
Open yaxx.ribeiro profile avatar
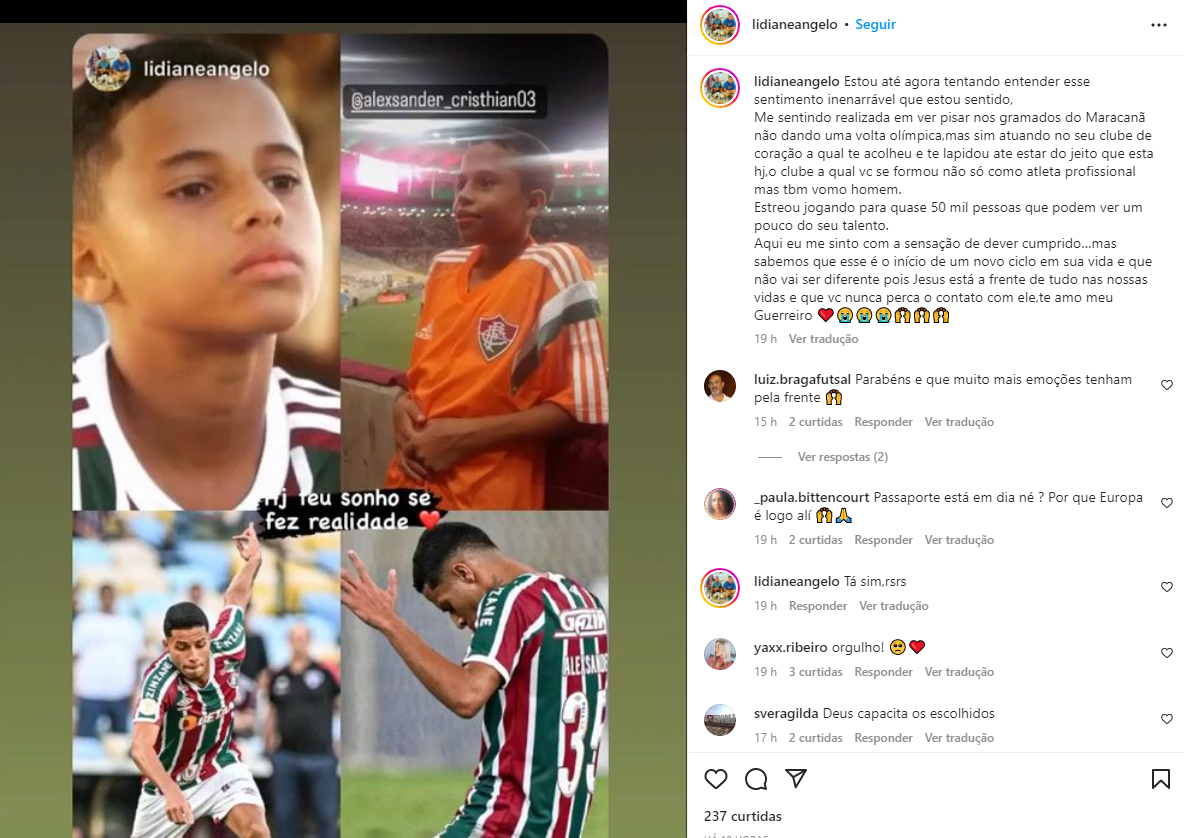point(720,654)
